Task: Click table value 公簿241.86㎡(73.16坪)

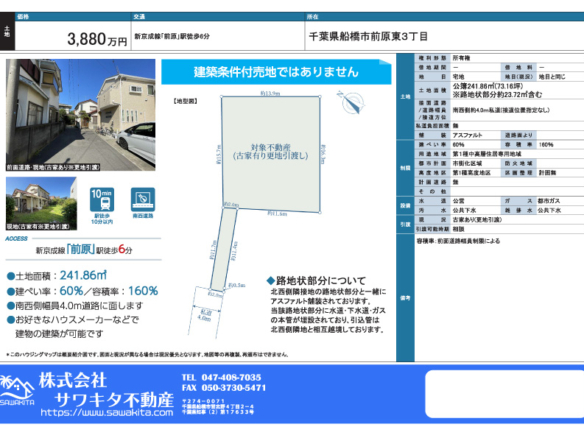Action: [x=488, y=86]
